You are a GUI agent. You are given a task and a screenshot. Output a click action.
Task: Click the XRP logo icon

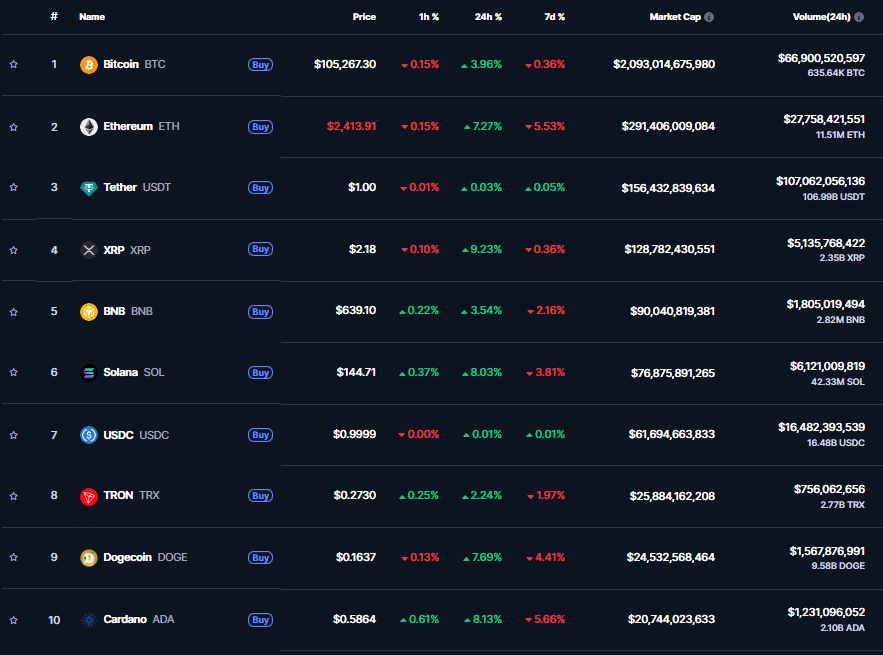(x=88, y=249)
